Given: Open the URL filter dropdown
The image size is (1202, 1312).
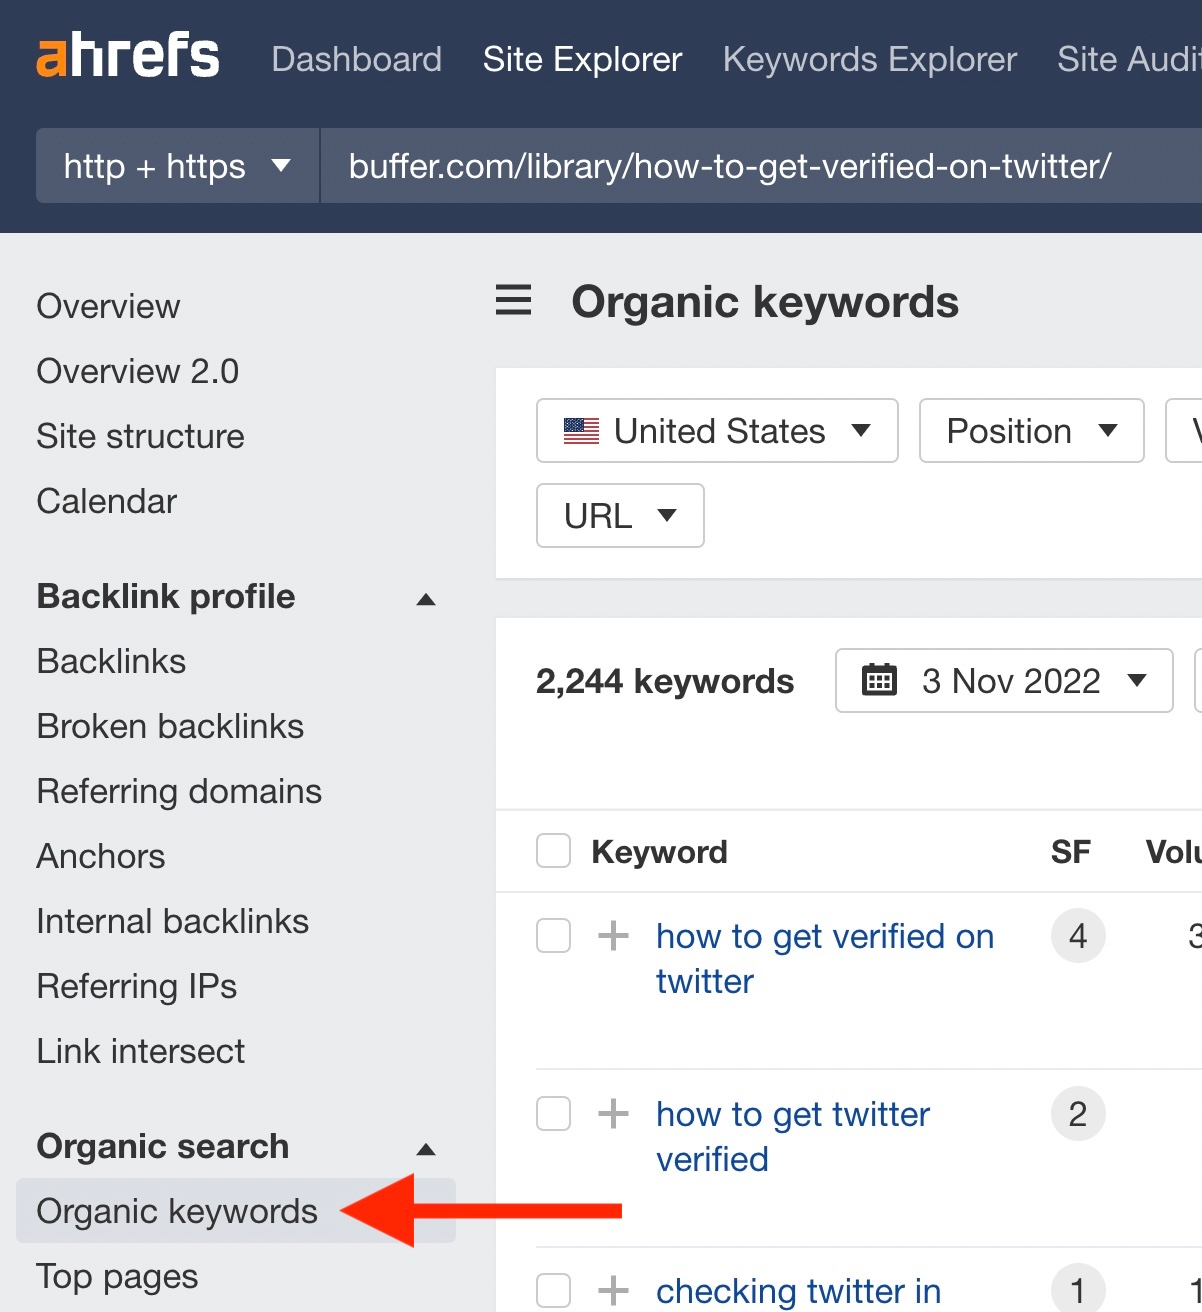Looking at the screenshot, I should pyautogui.click(x=620, y=516).
